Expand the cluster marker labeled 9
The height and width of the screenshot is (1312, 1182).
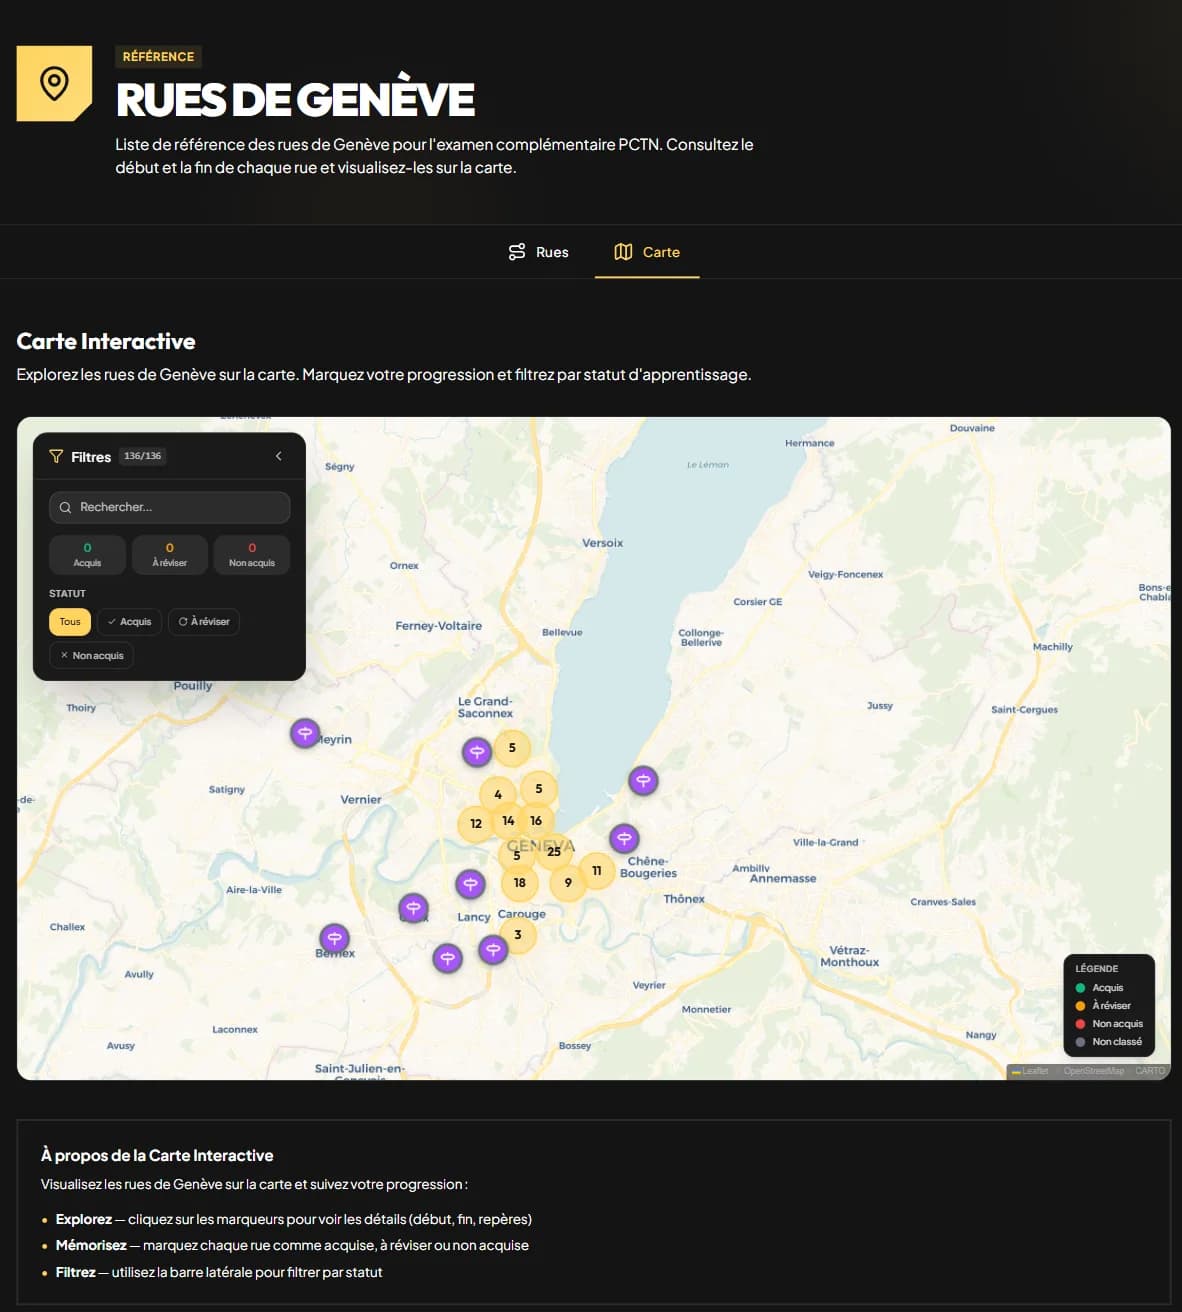[x=568, y=883]
